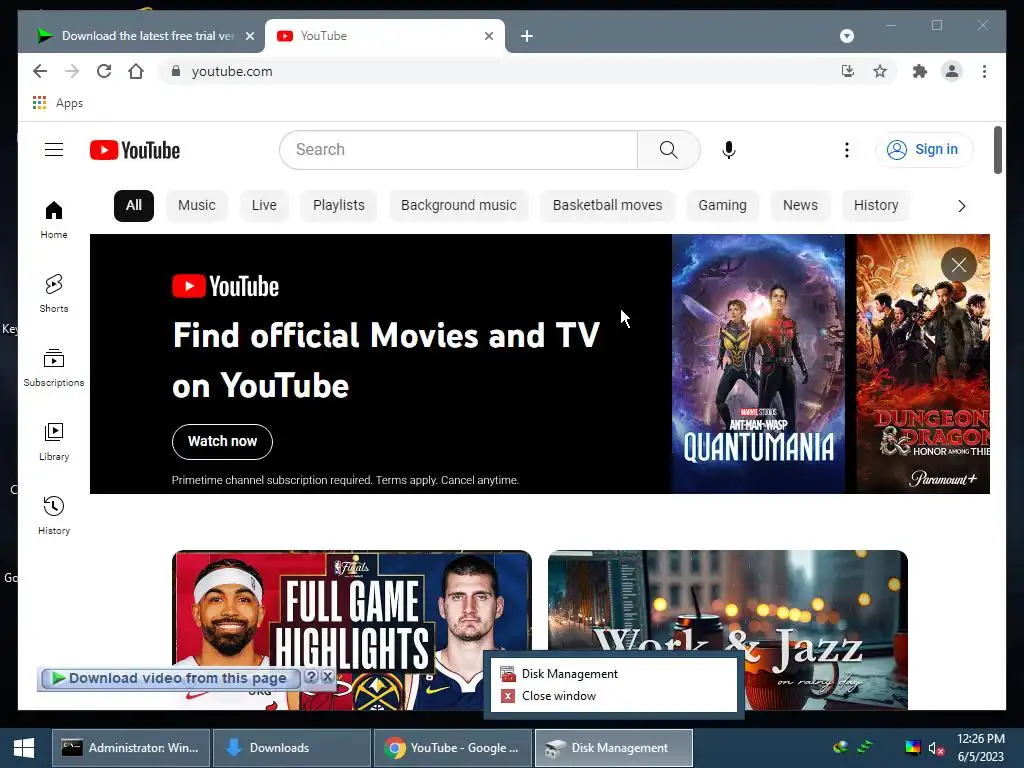Bookmark this page with the star icon
Screen dimensions: 1024x768
pyautogui.click(x=880, y=71)
